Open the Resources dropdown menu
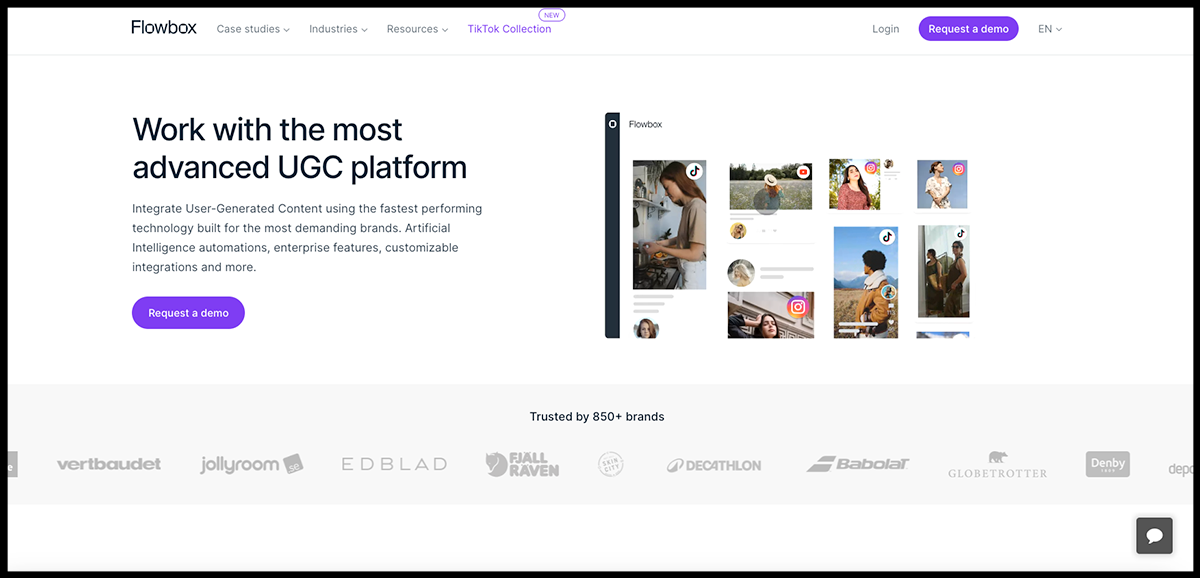 [x=417, y=29]
